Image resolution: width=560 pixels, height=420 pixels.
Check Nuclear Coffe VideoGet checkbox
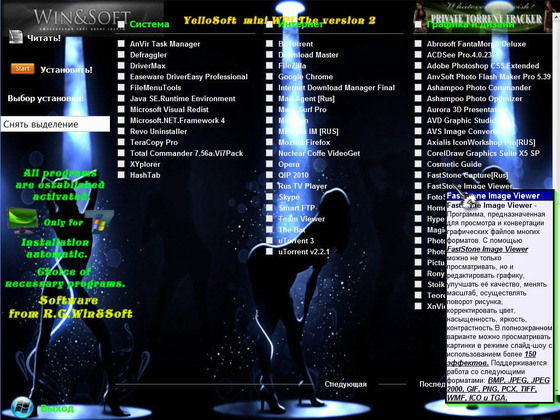point(269,153)
